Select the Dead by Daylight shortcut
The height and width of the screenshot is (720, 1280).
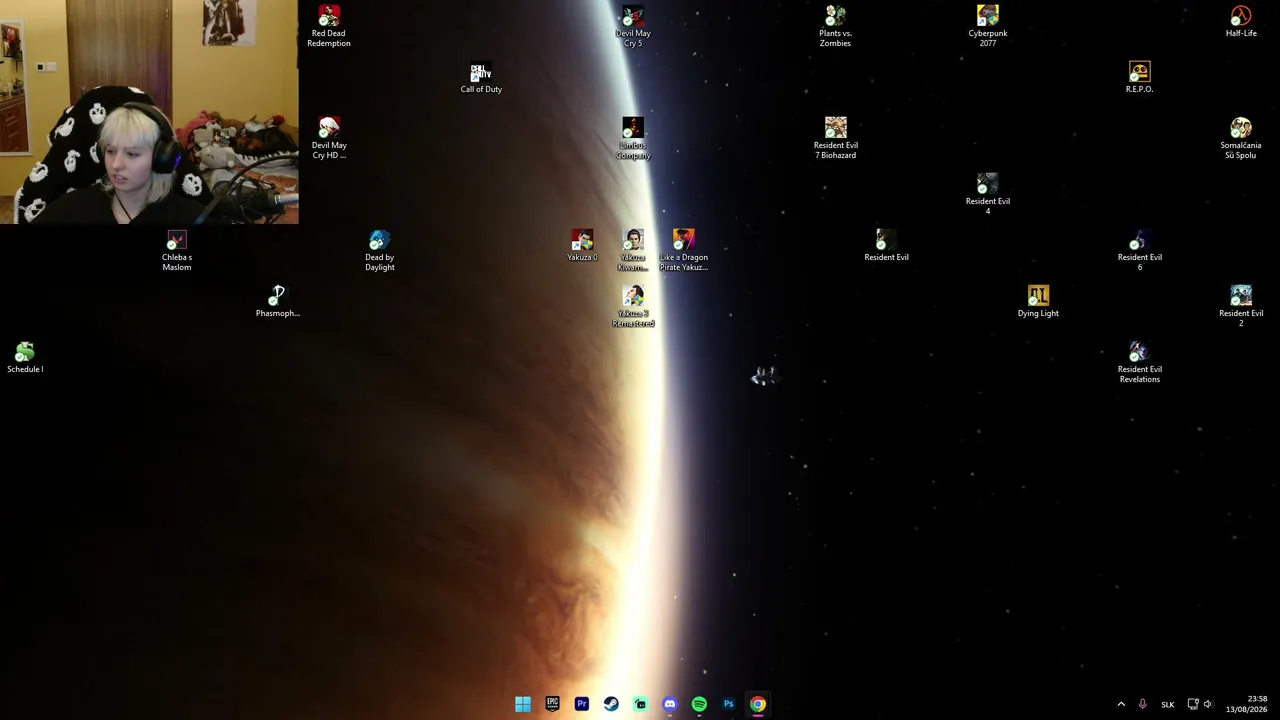[x=379, y=250]
